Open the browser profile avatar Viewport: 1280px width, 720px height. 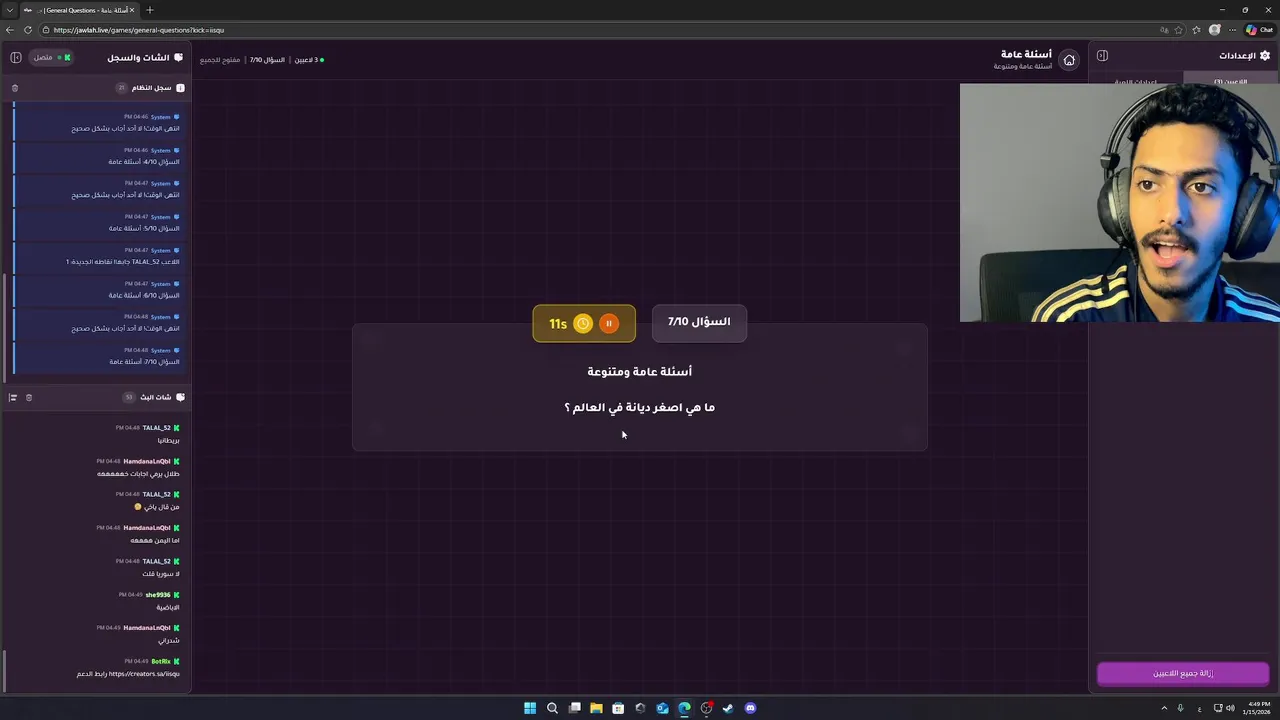point(1215,30)
